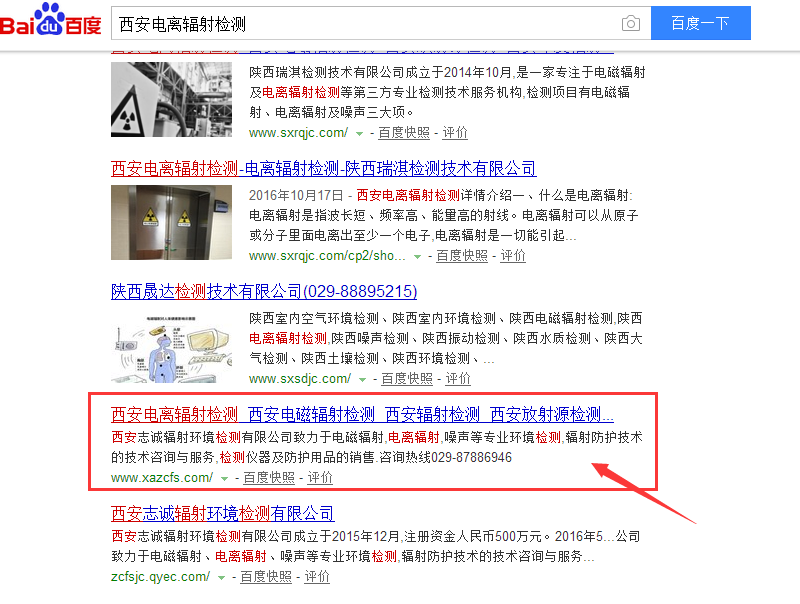Click the camera image search icon
The height and width of the screenshot is (604, 800).
pyautogui.click(x=631, y=23)
